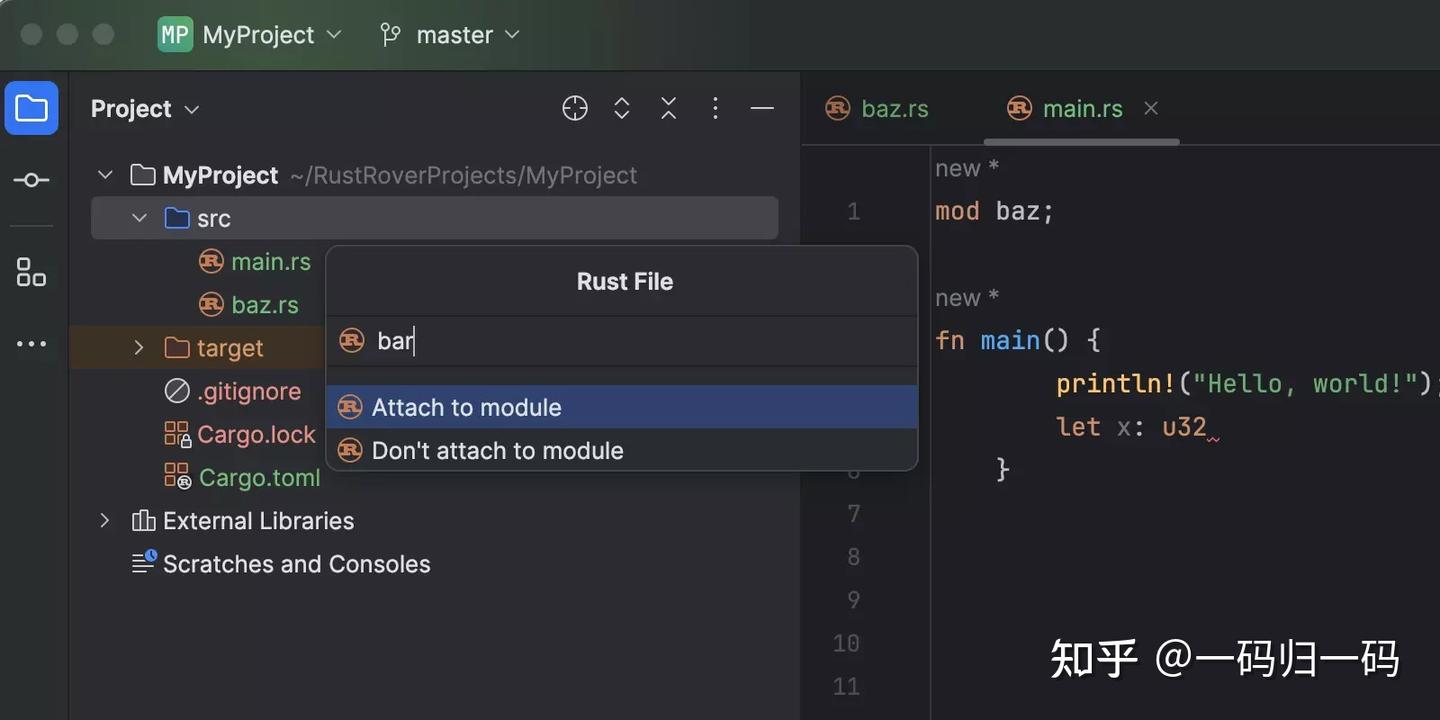The image size is (1440, 720).
Task: Click line number 1 in the gutter
Action: pos(853,211)
